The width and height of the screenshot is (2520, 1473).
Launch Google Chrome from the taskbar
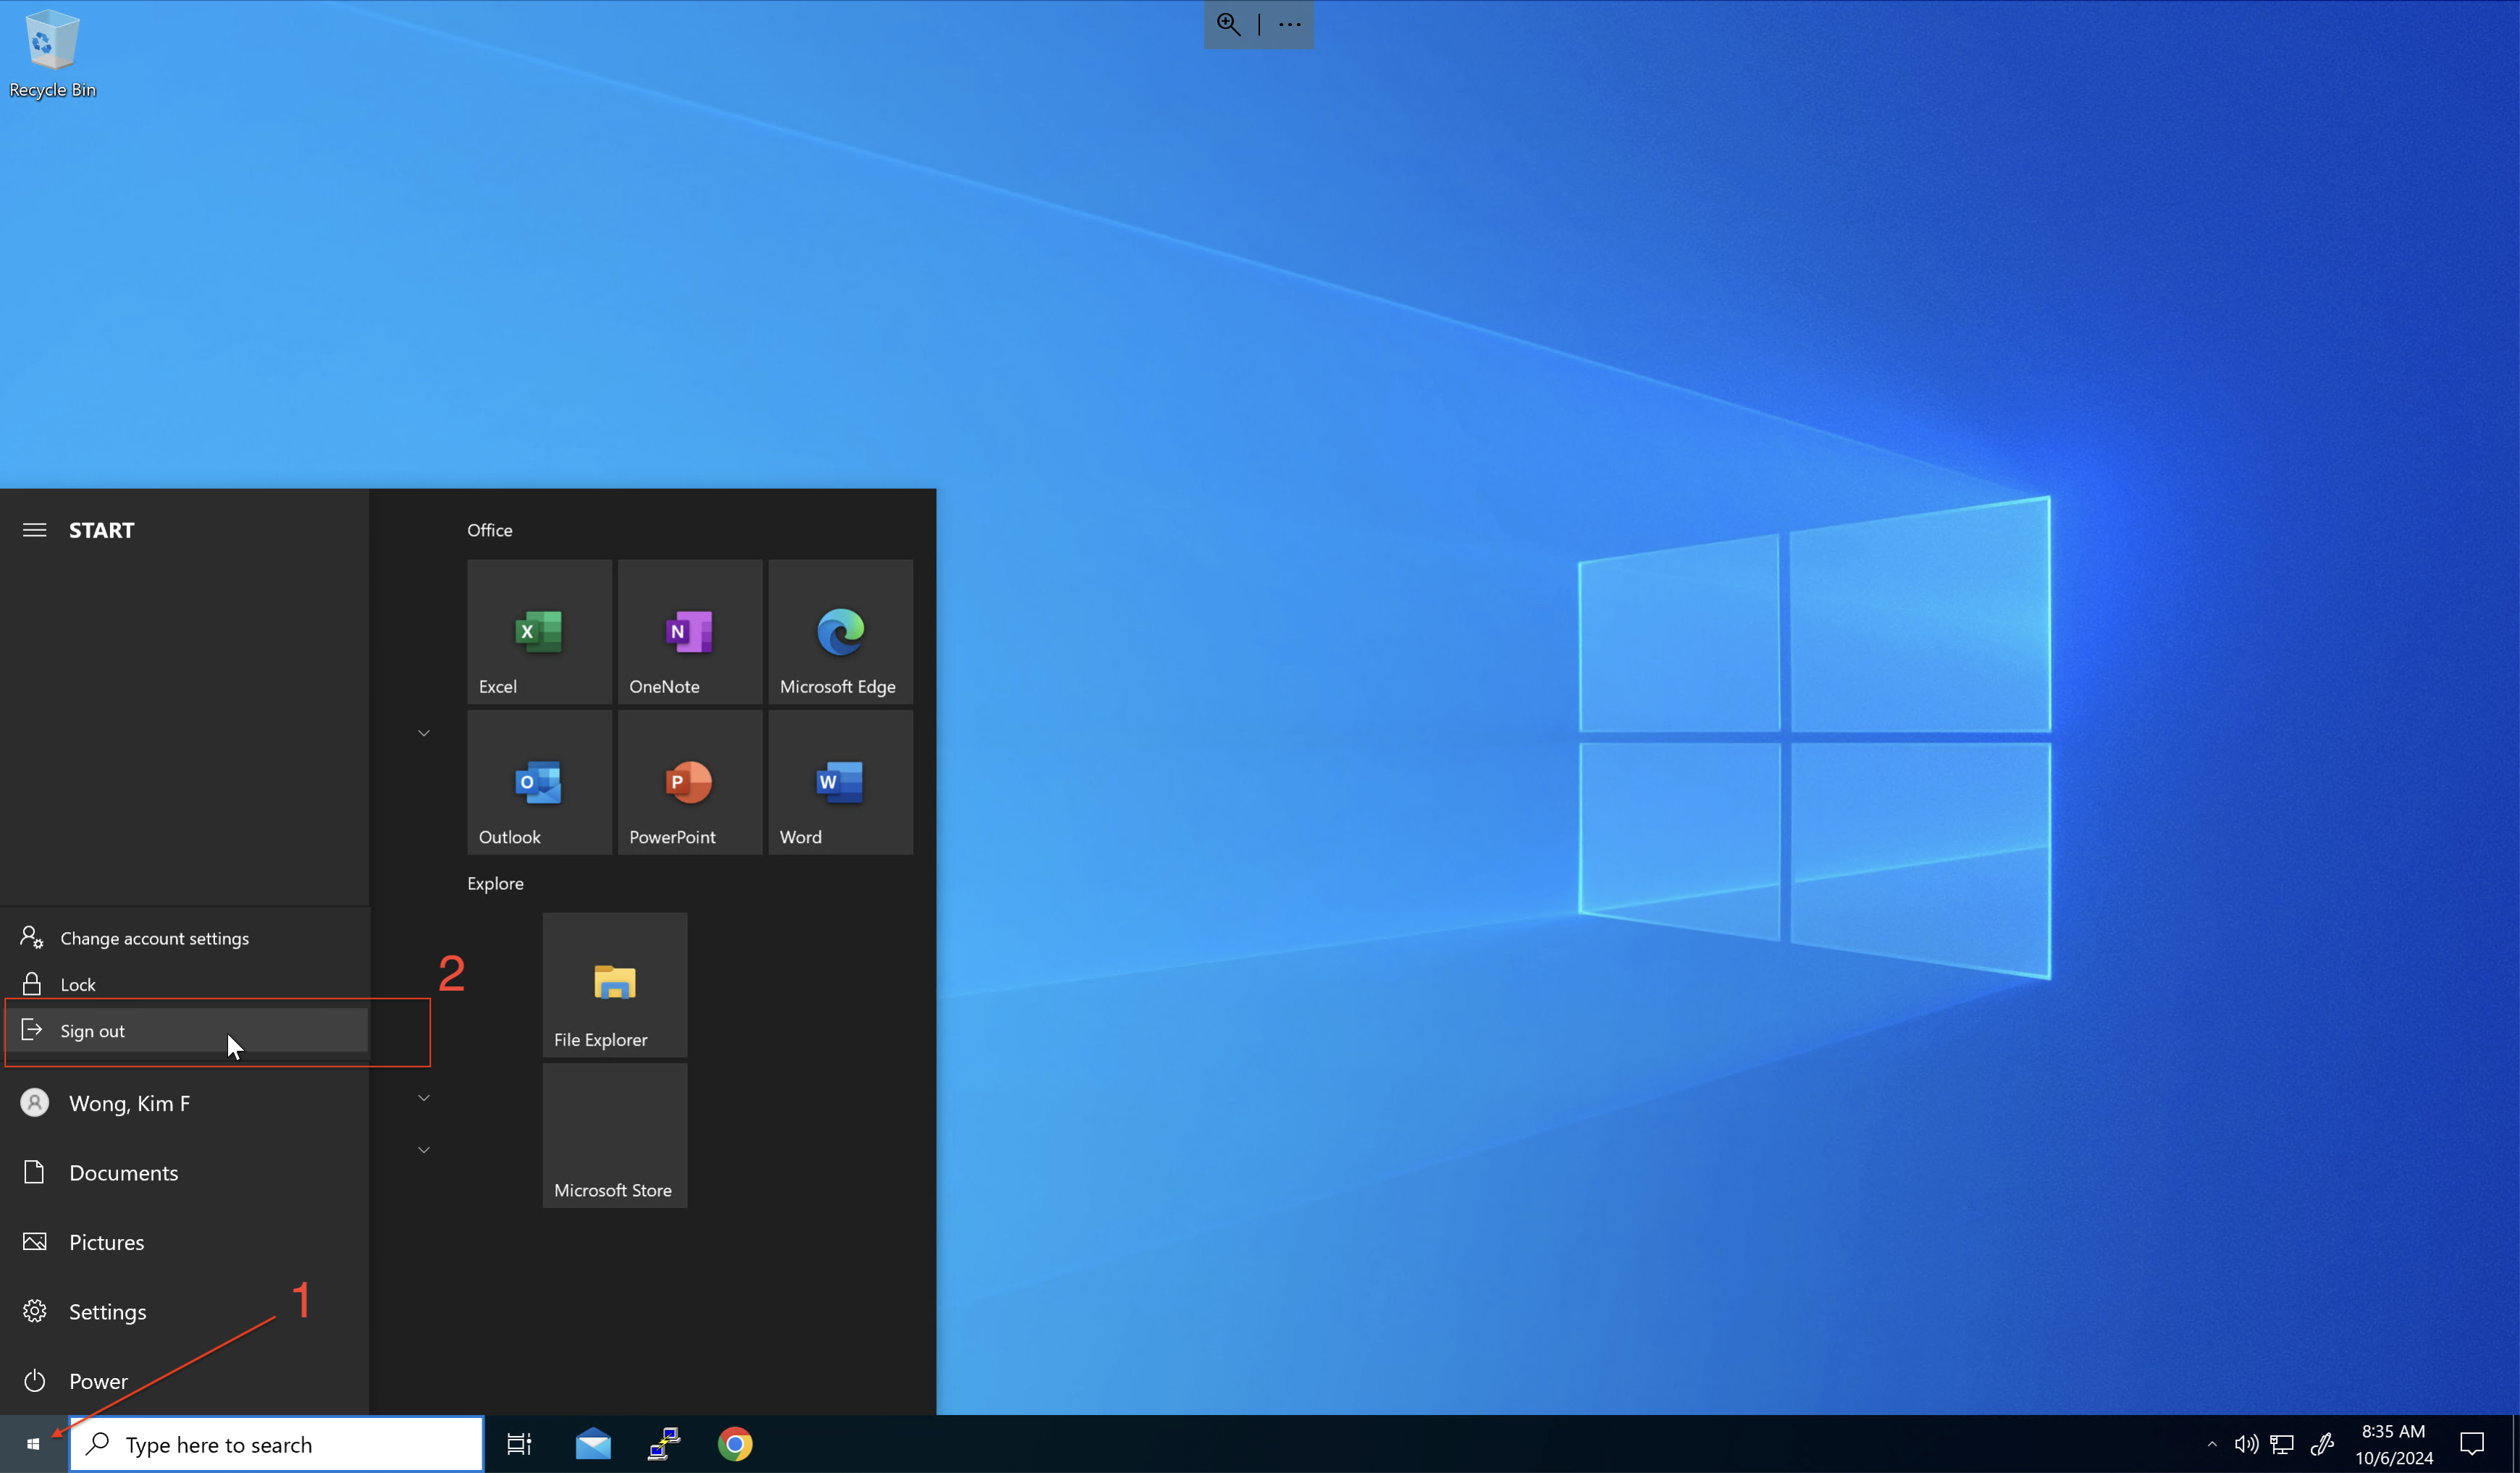click(x=735, y=1444)
